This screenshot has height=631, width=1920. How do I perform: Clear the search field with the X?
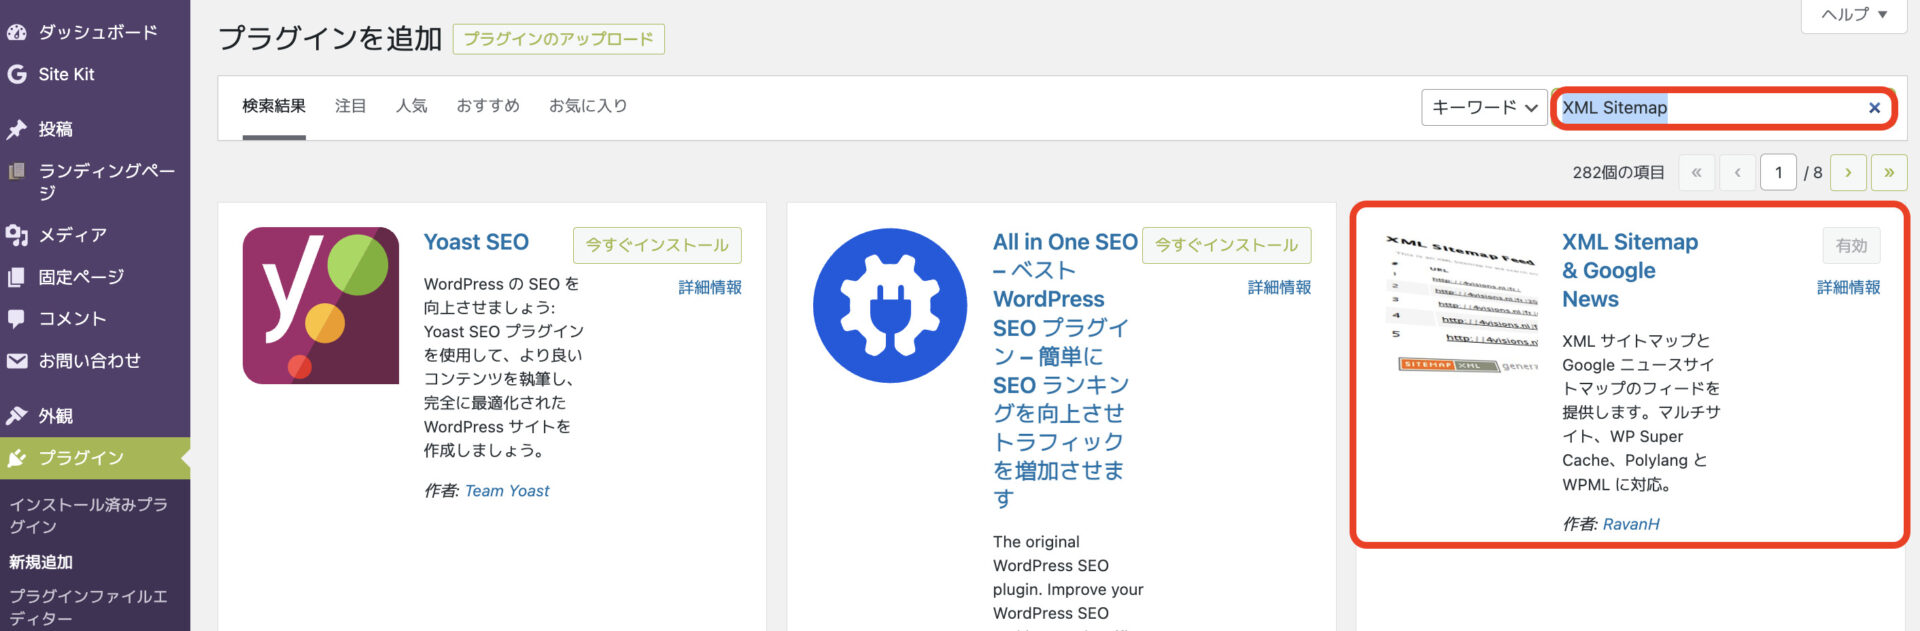[x=1874, y=108]
